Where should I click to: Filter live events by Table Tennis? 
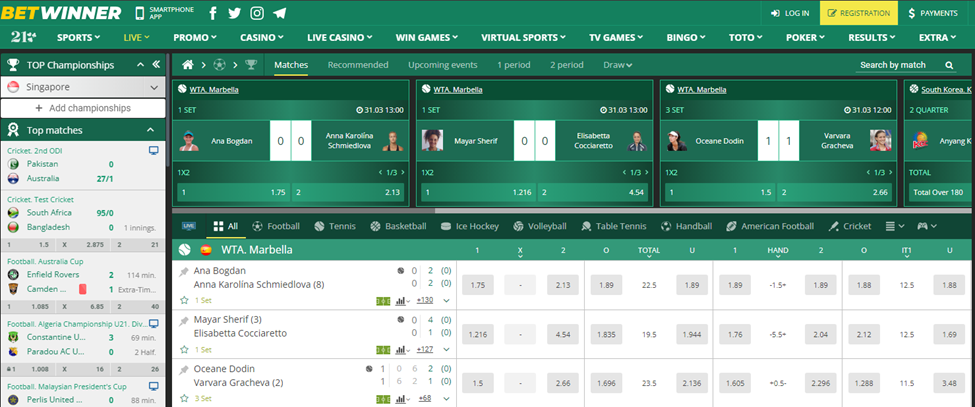point(614,226)
